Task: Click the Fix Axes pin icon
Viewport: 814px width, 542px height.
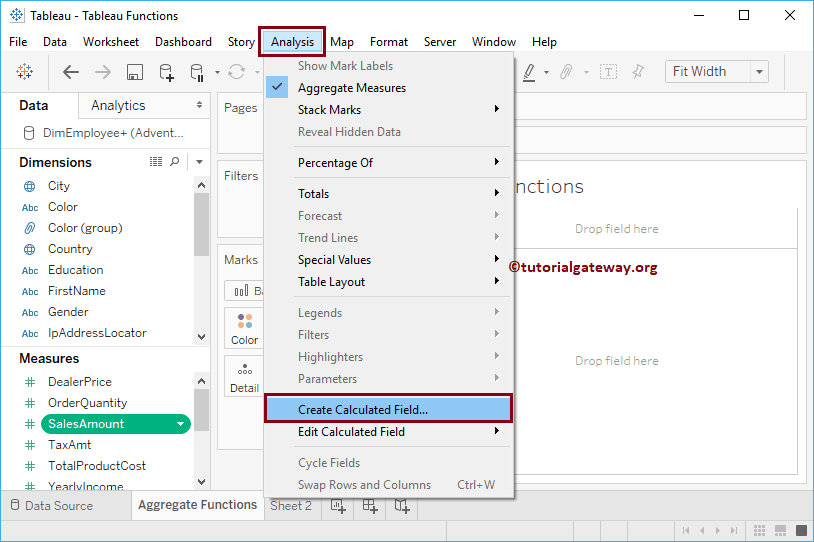Action: (638, 72)
